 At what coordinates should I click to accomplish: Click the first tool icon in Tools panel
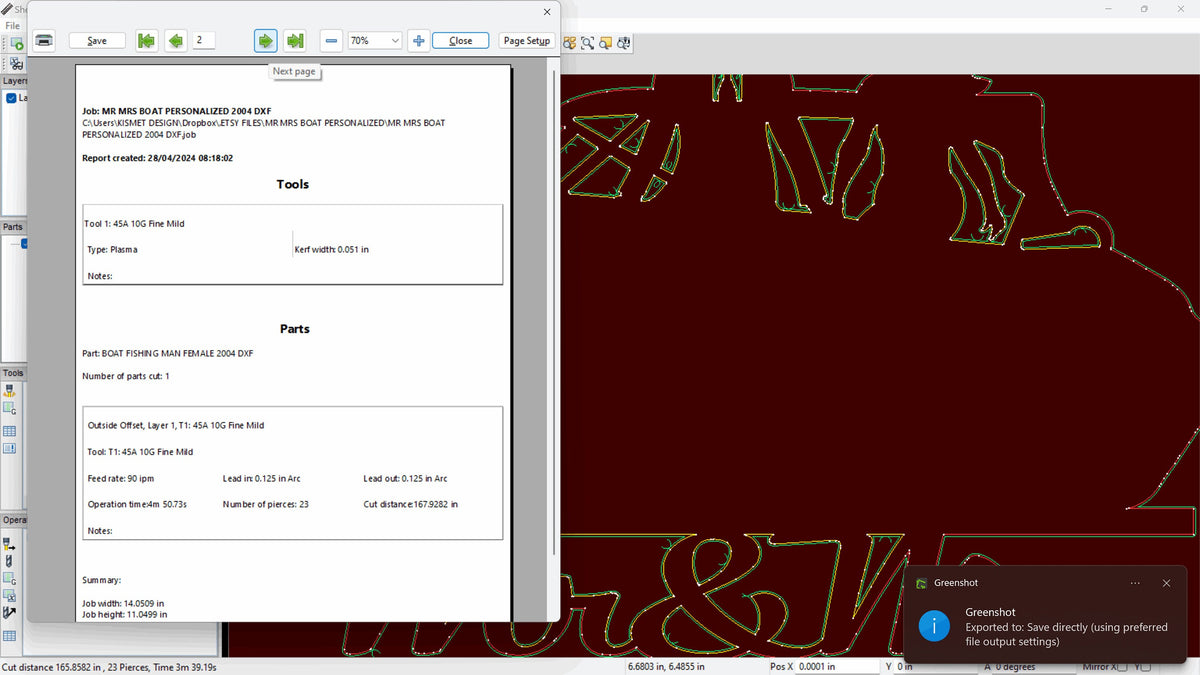click(10, 391)
